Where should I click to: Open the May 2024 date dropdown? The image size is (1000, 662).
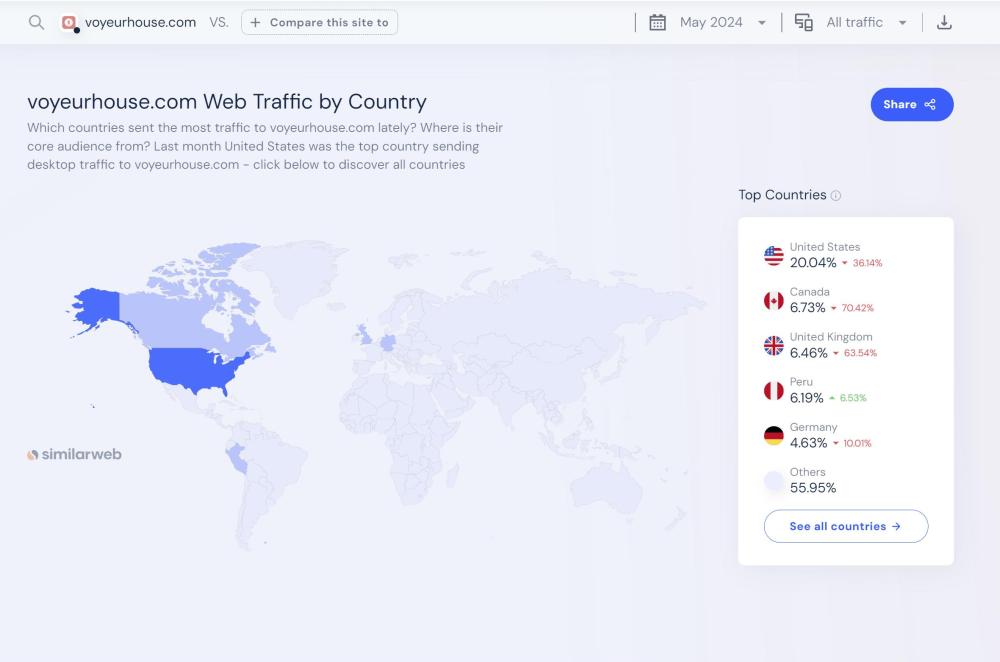(x=722, y=22)
